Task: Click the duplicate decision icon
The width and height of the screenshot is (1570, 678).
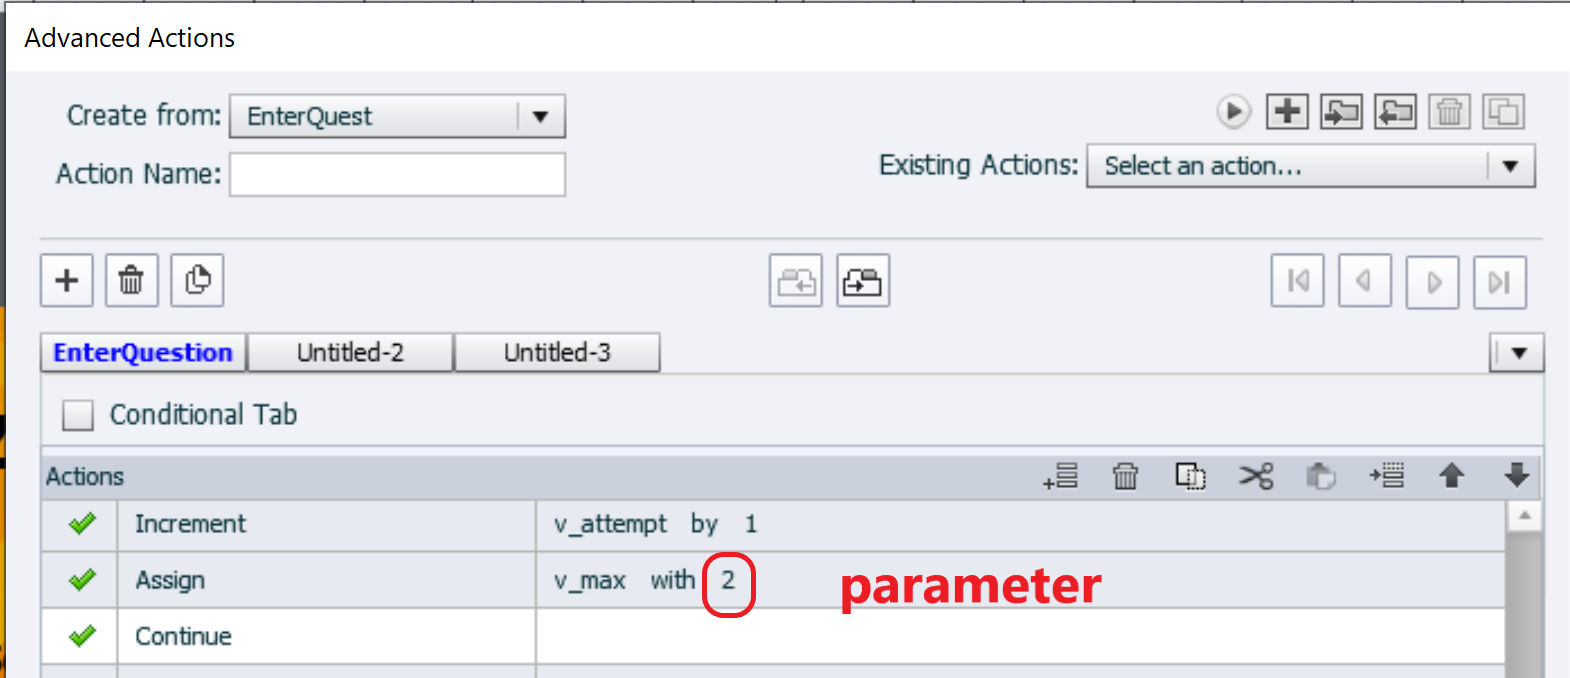Action: click(x=197, y=280)
